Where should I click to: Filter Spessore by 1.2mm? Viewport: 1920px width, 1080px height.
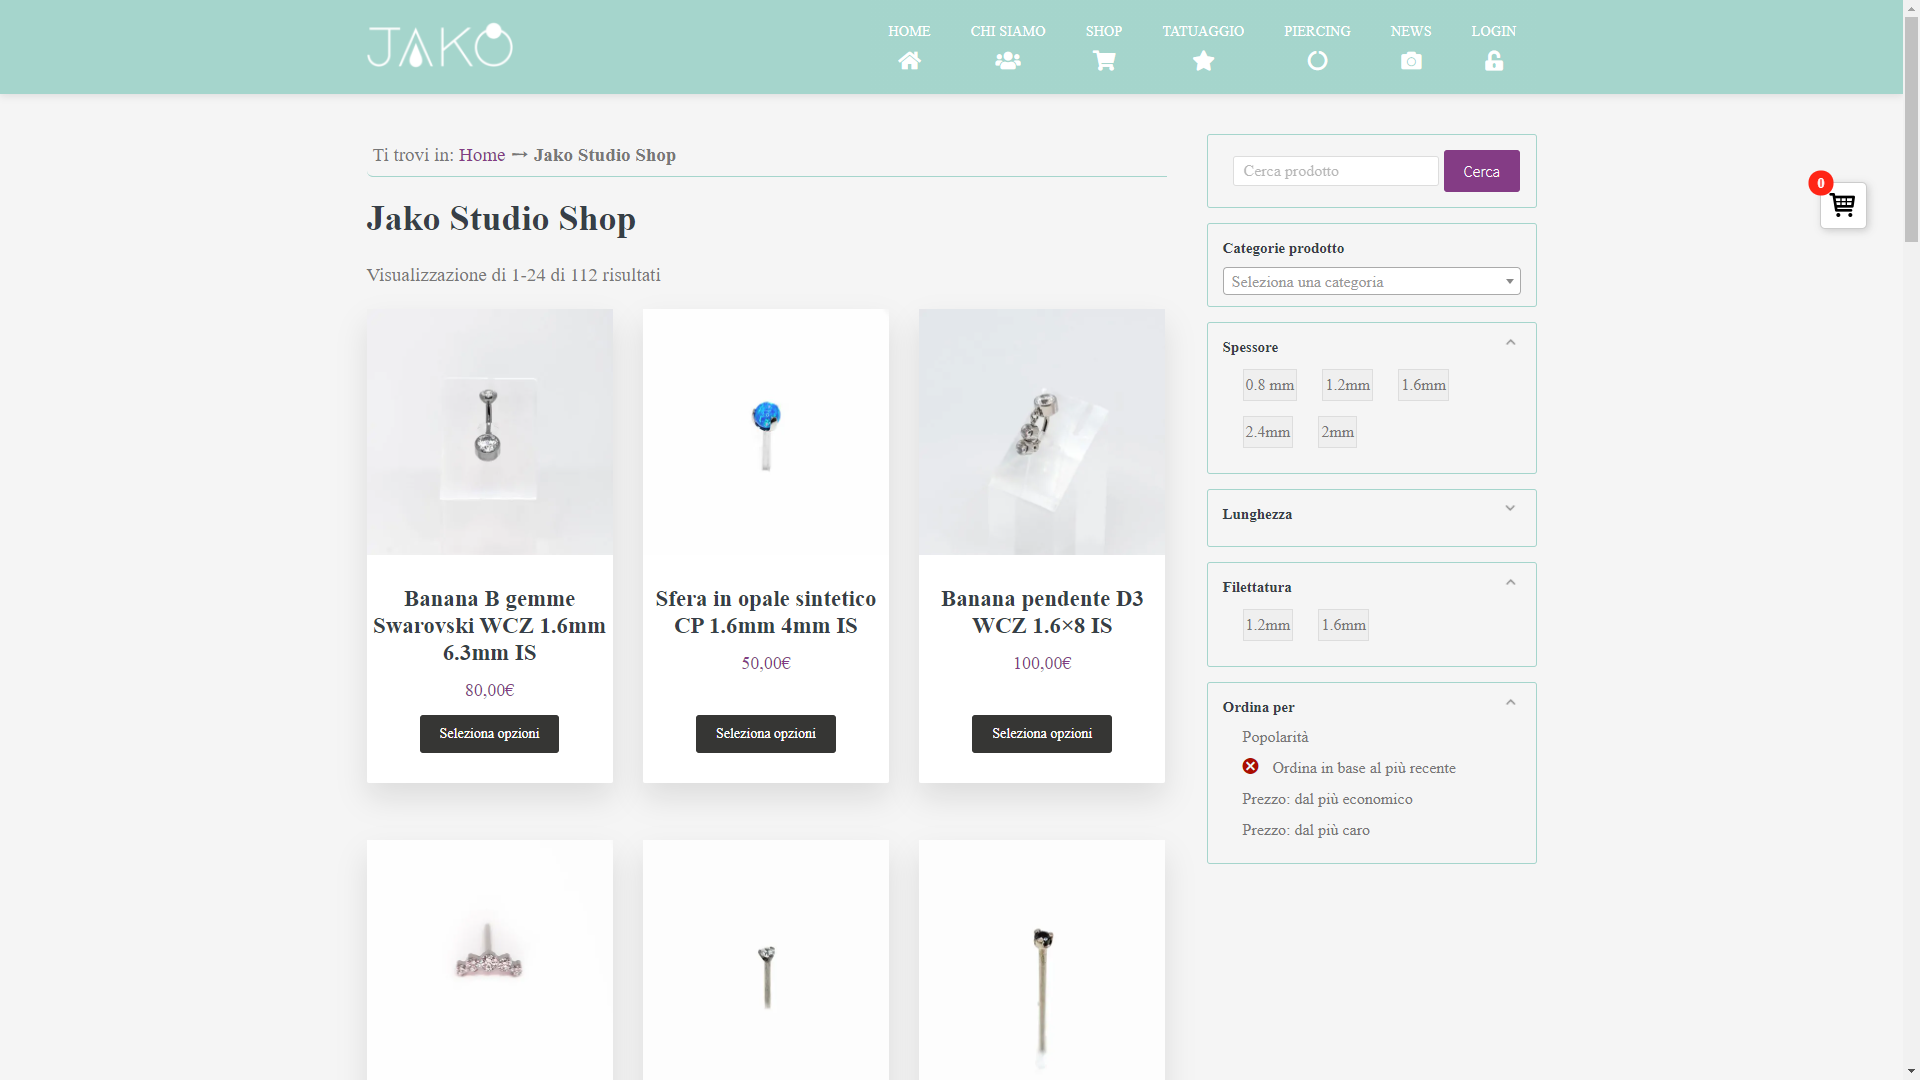1347,385
